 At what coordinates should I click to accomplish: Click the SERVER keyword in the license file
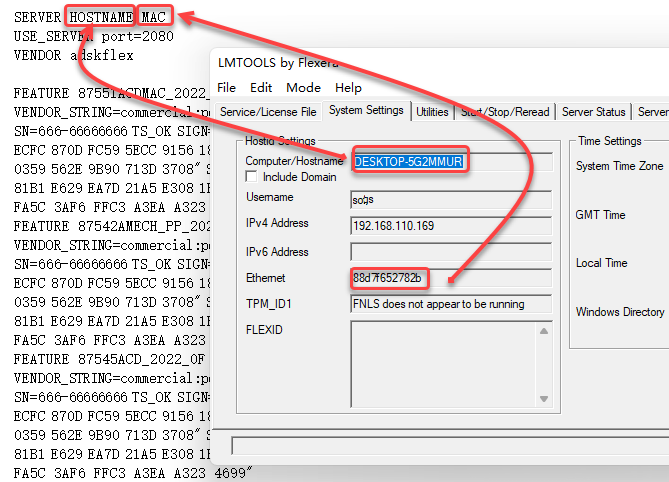click(38, 17)
